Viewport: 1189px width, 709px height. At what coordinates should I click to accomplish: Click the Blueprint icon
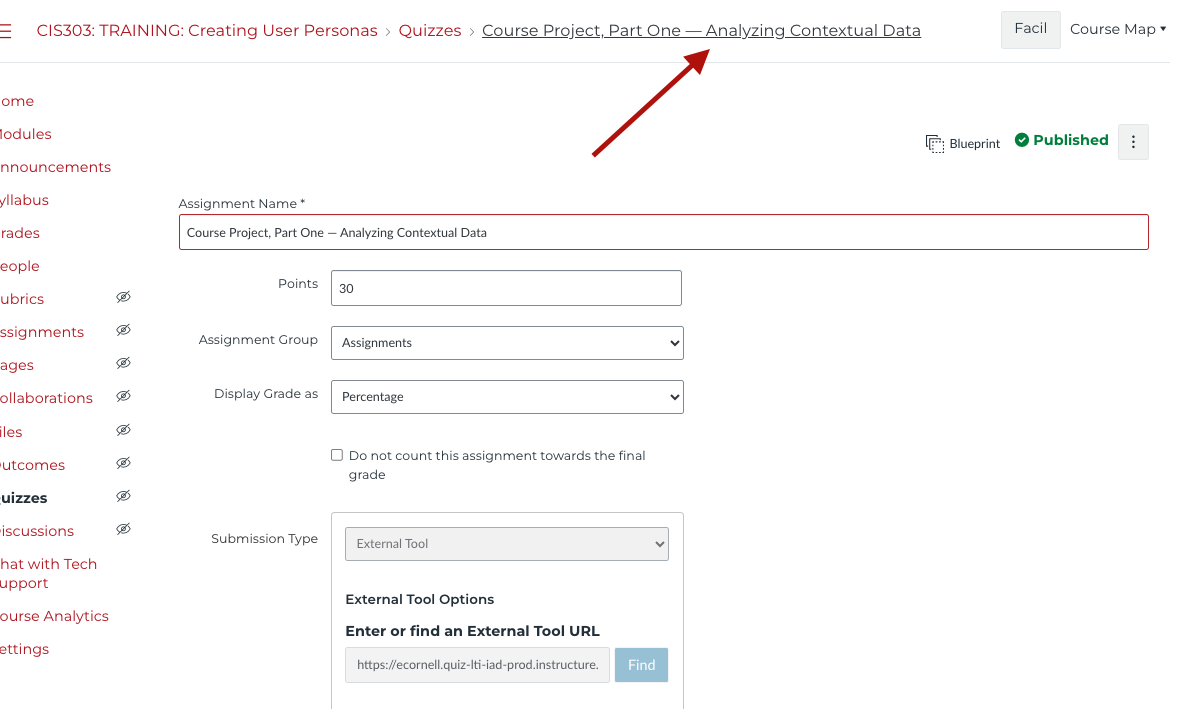[935, 144]
